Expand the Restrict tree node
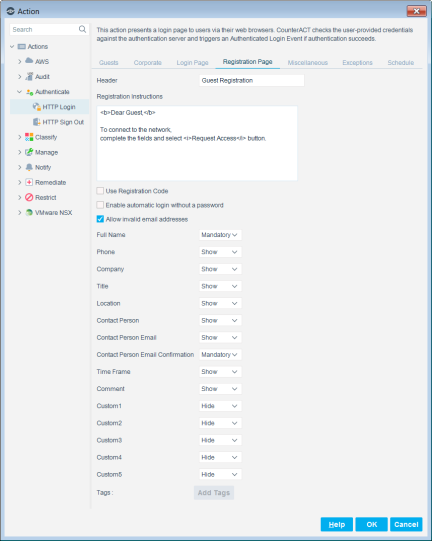The width and height of the screenshot is (432, 541). click(x=20, y=197)
